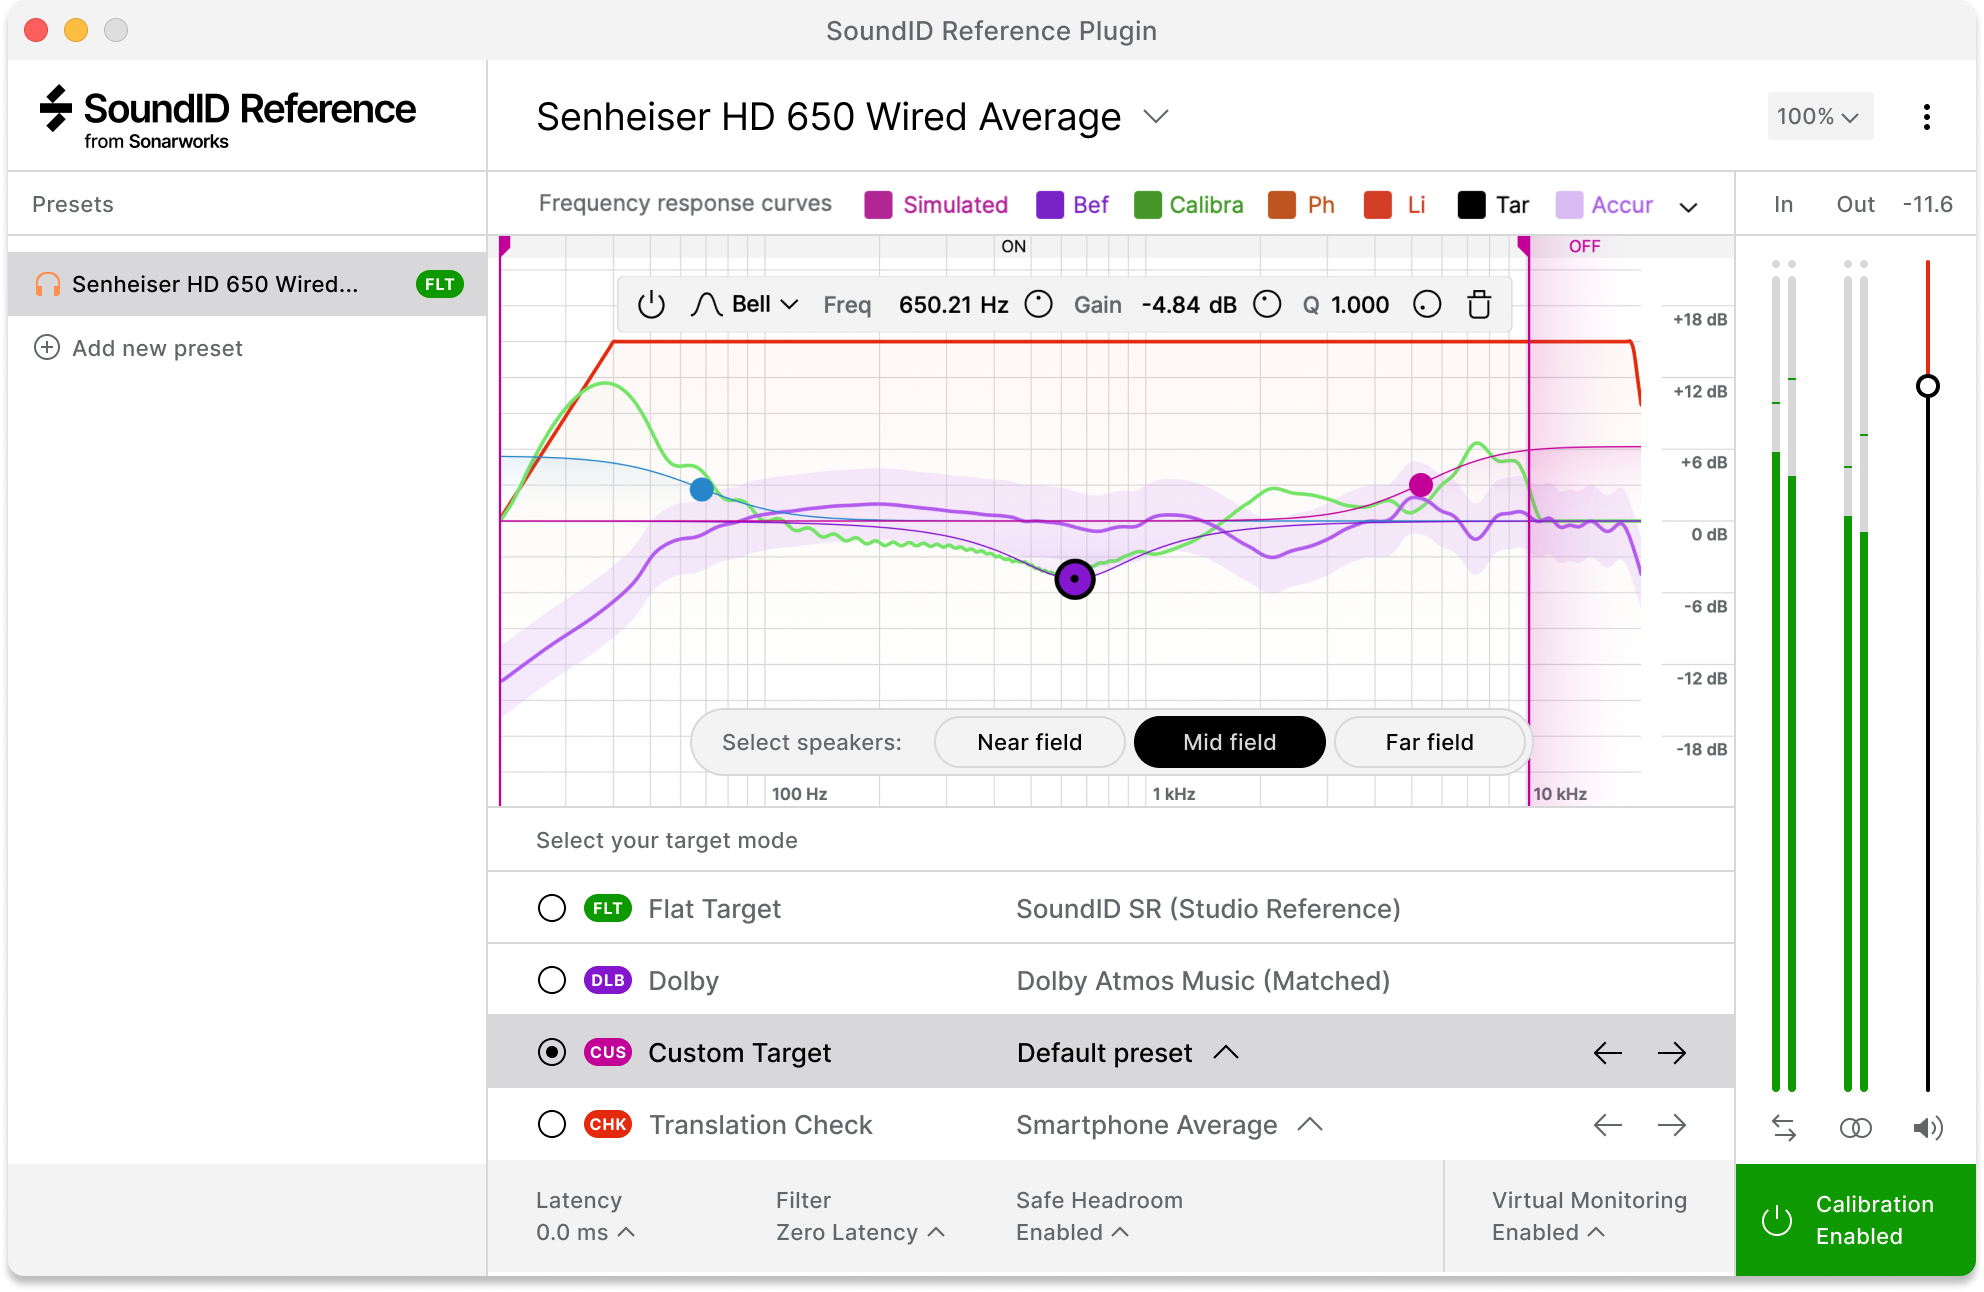Image resolution: width=1984 pixels, height=1292 pixels.
Task: Toggle the EQ band power icon
Action: tap(651, 305)
